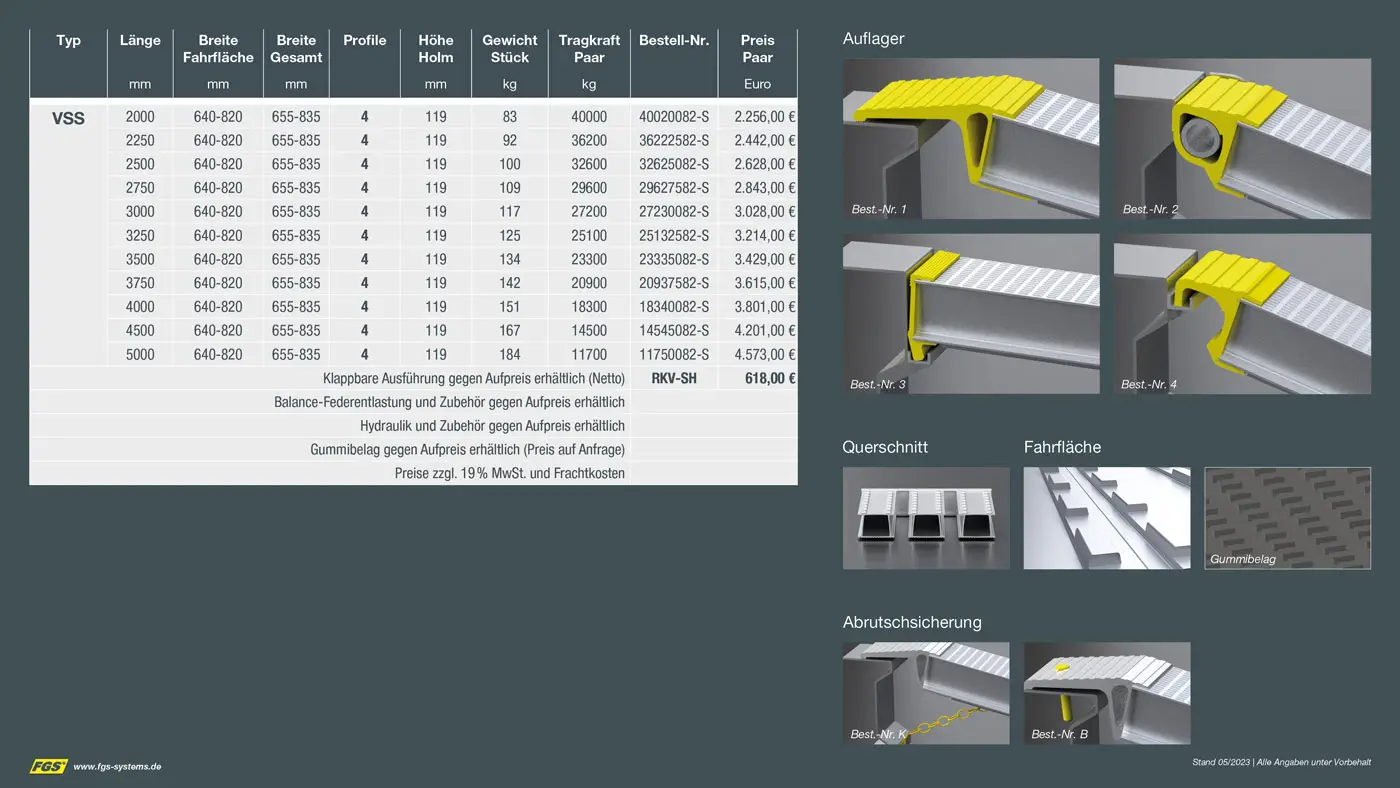Viewport: 1400px width, 788px height.
Task: Click order number 40020082-S
Action: [674, 117]
